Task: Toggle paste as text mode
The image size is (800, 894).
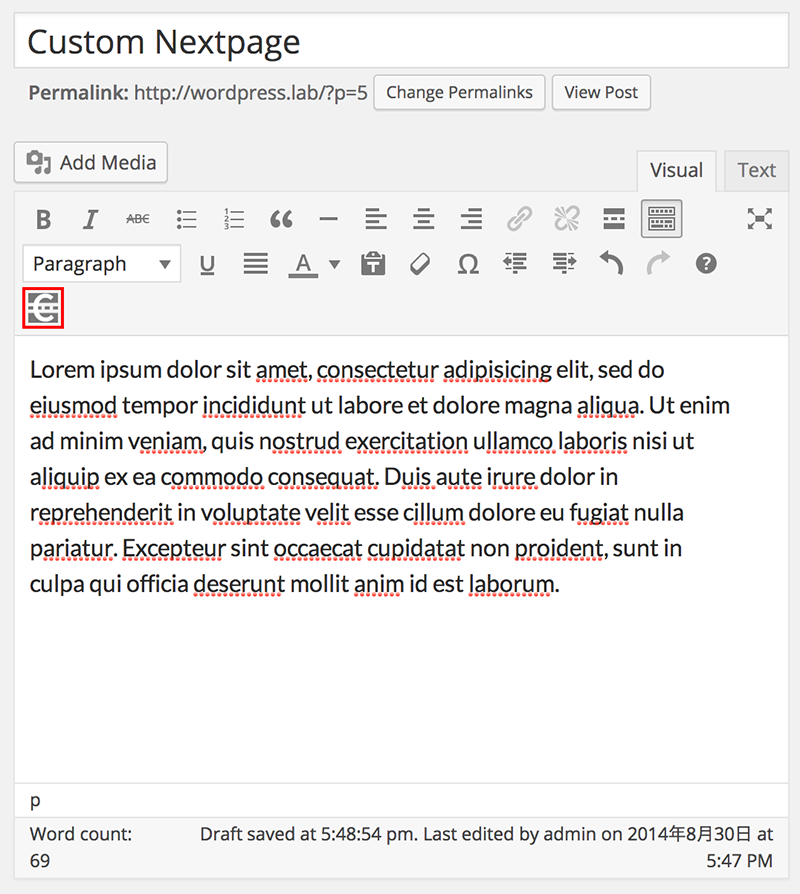Action: pos(373,264)
